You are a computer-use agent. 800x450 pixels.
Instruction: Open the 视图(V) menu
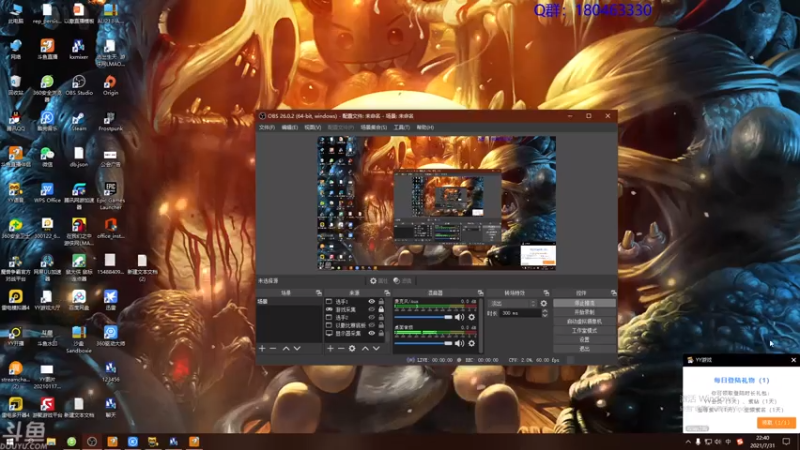[312, 128]
